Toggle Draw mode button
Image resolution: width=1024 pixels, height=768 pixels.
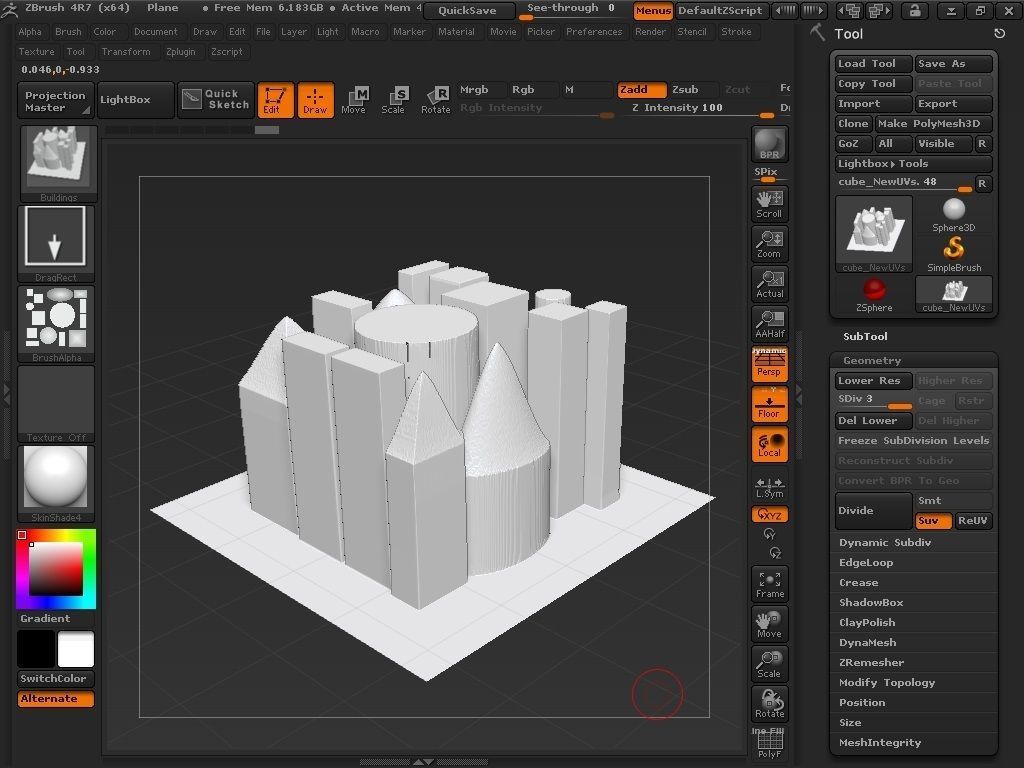[315, 100]
